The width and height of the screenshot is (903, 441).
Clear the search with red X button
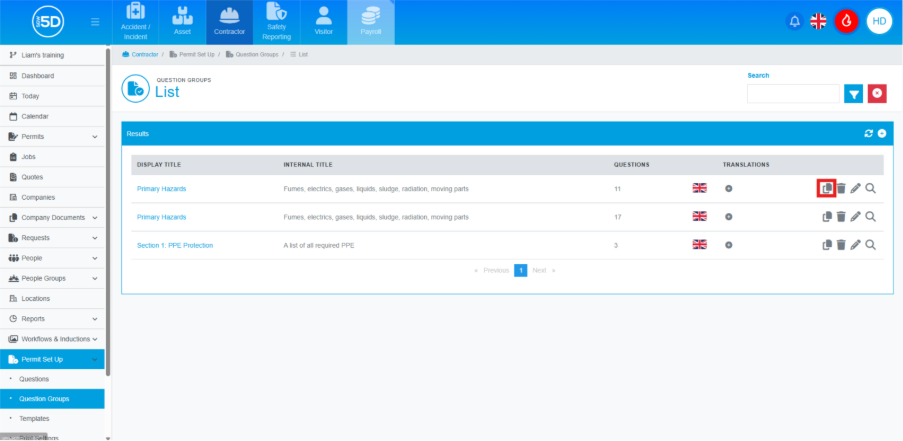877,93
